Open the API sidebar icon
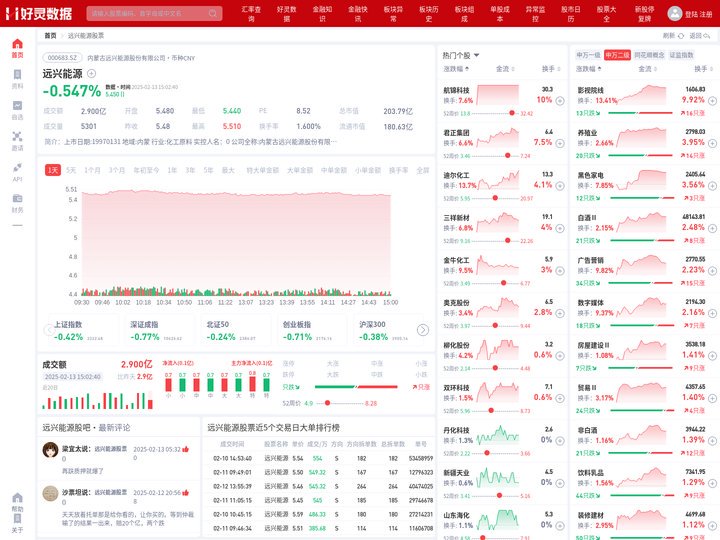Screen dimensions: 720x540 pyautogui.click(x=17, y=168)
